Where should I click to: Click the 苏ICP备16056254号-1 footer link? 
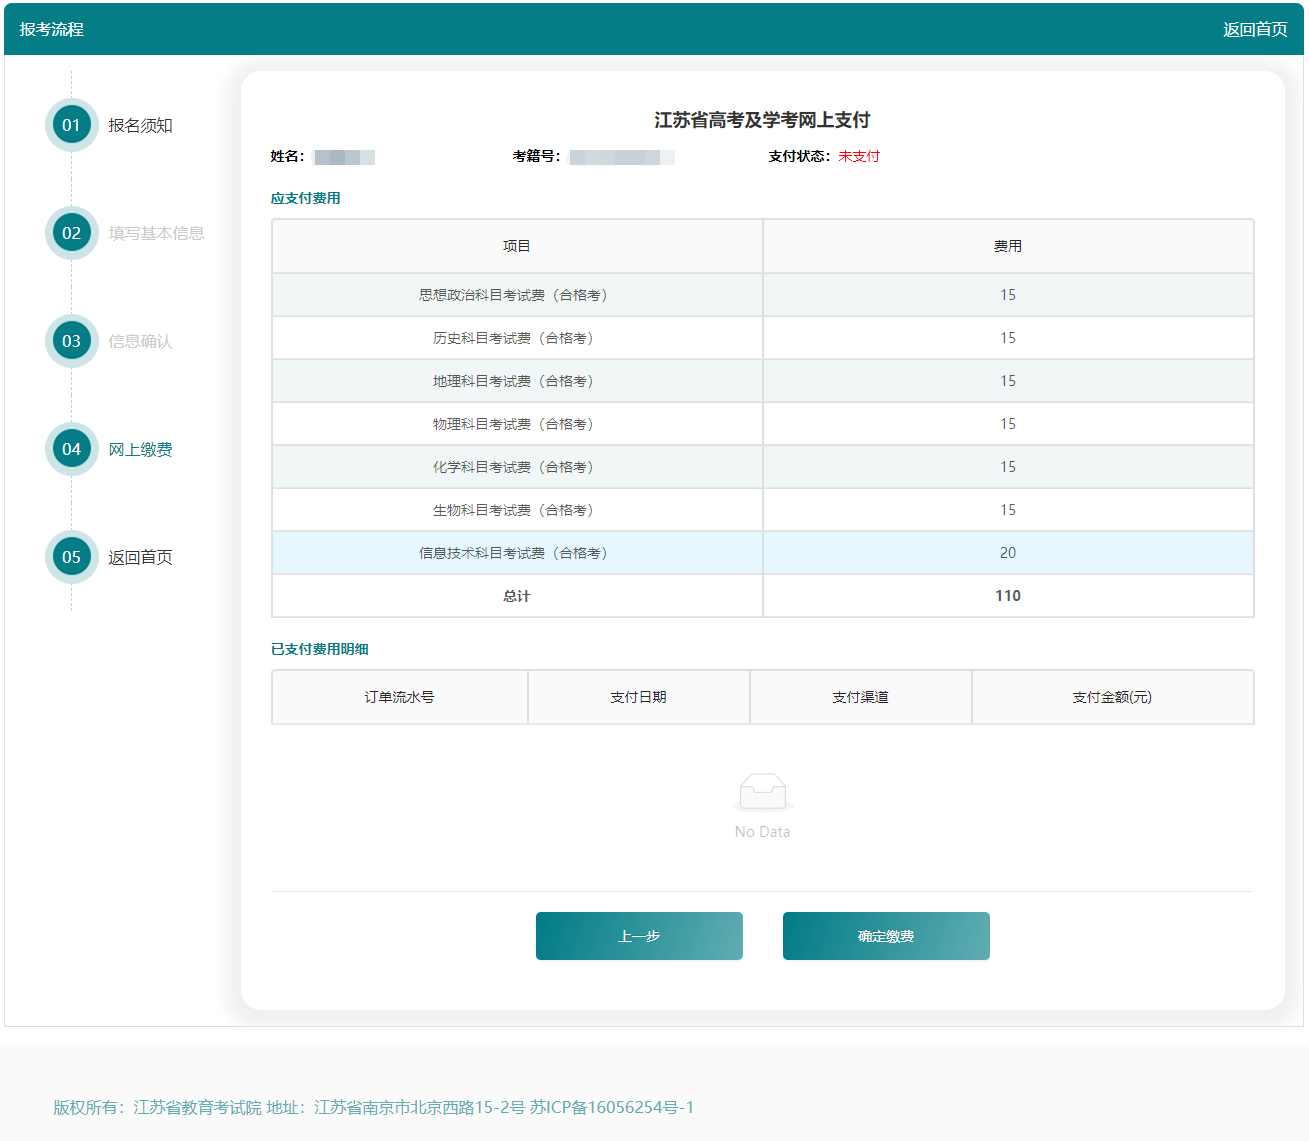(612, 1107)
